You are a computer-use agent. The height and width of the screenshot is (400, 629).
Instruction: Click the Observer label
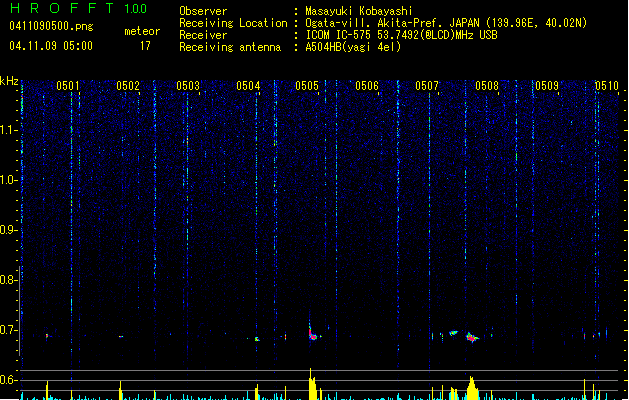tap(203, 11)
